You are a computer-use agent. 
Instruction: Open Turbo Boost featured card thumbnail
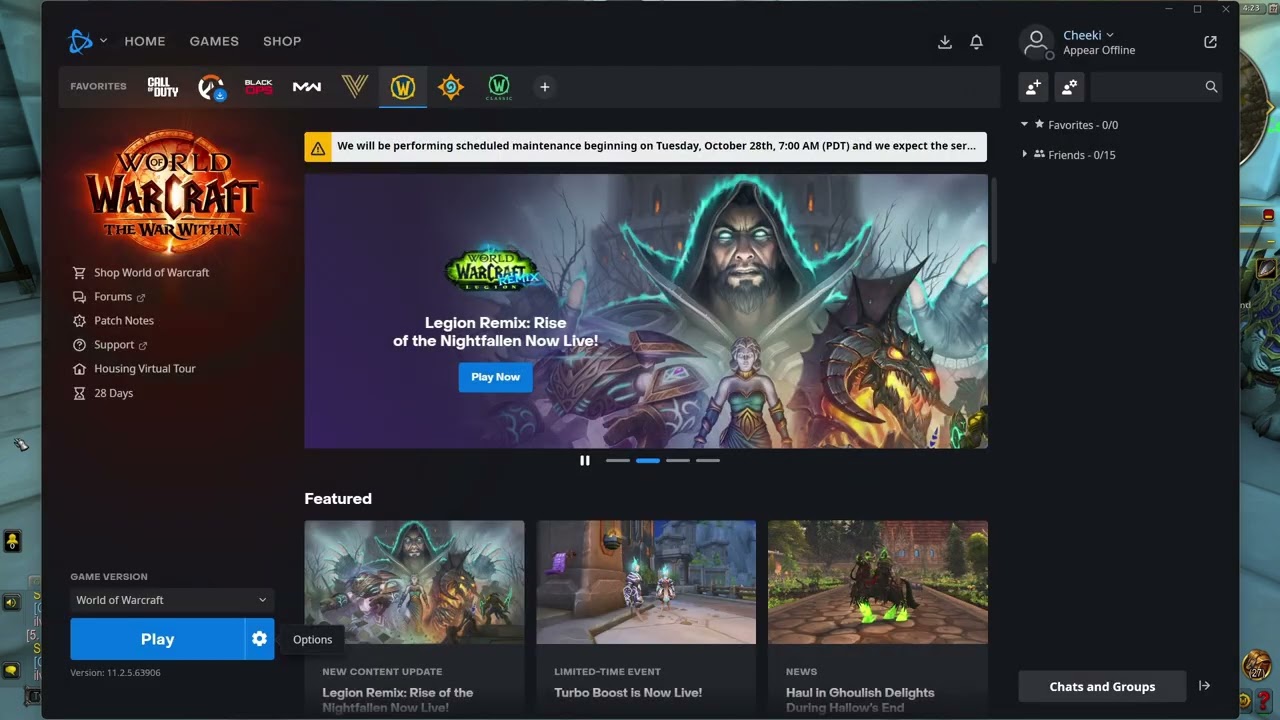646,582
